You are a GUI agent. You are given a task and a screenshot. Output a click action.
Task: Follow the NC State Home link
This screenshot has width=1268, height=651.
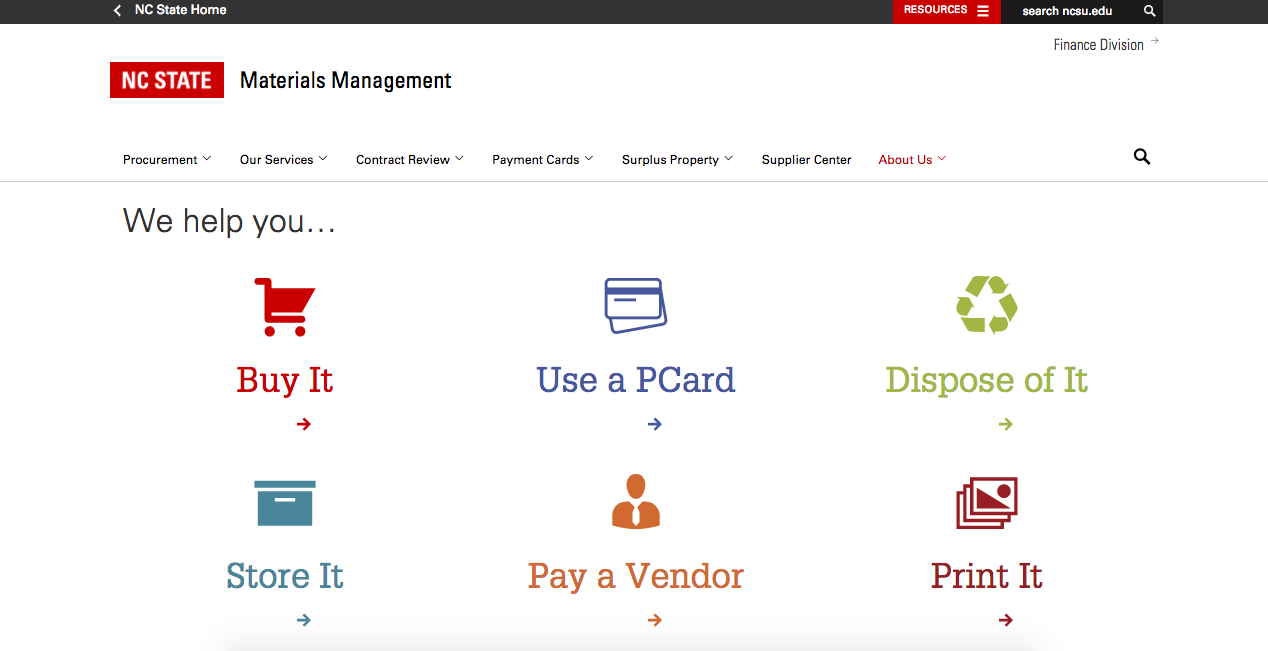click(180, 10)
